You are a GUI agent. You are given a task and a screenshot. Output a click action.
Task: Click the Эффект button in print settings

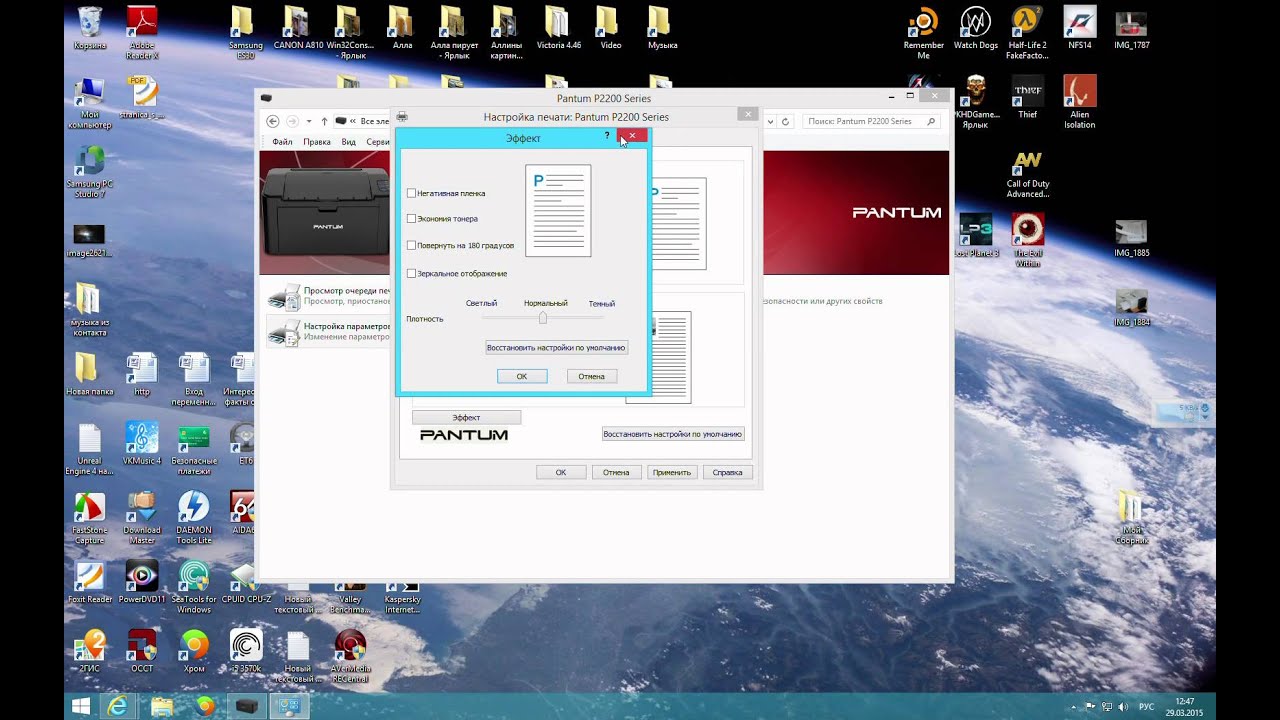[466, 417]
